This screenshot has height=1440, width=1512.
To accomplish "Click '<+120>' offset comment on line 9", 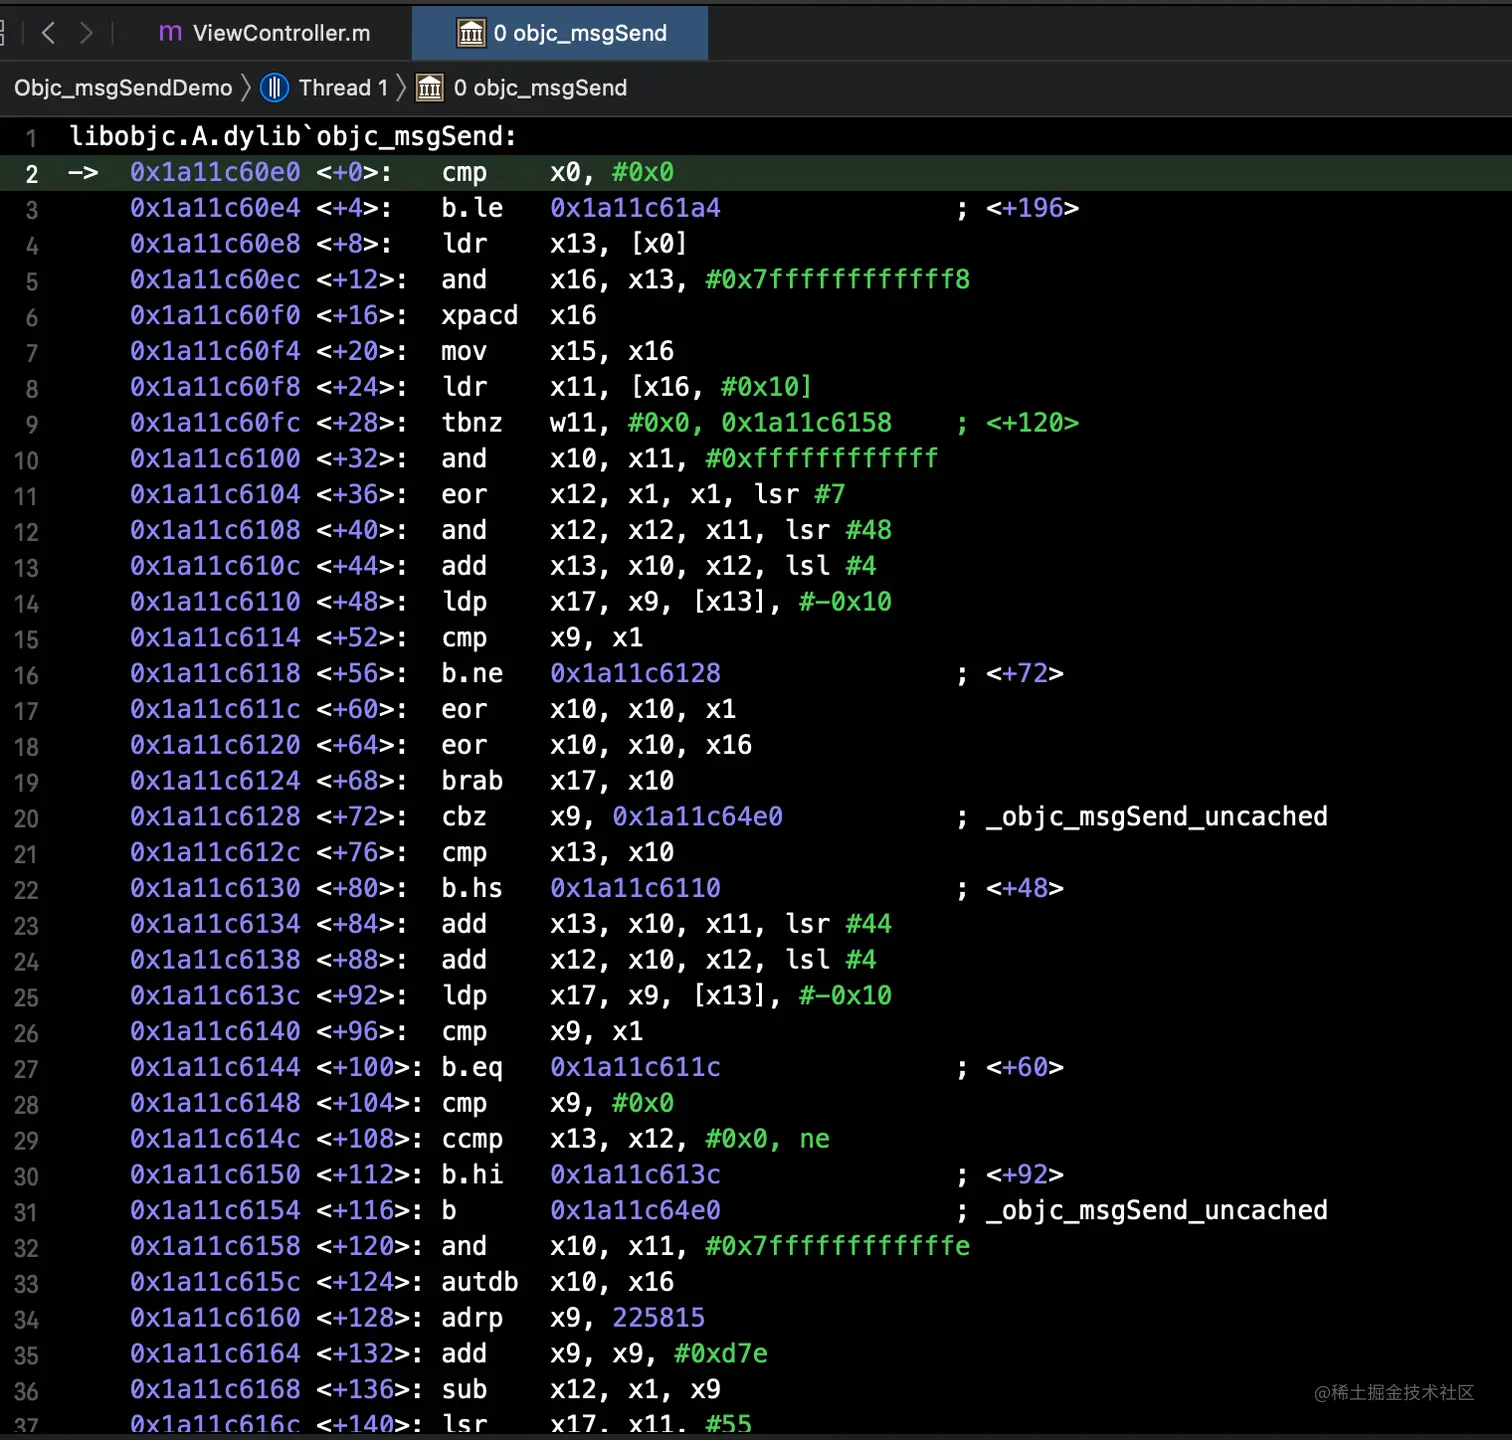I will [x=1033, y=423].
